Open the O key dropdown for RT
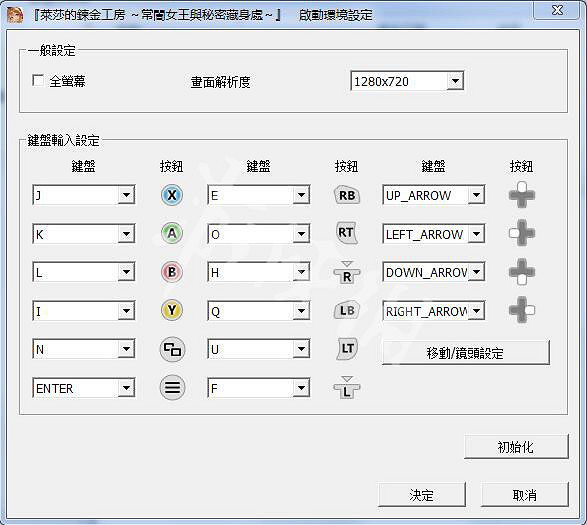The image size is (587, 525). click(x=258, y=234)
